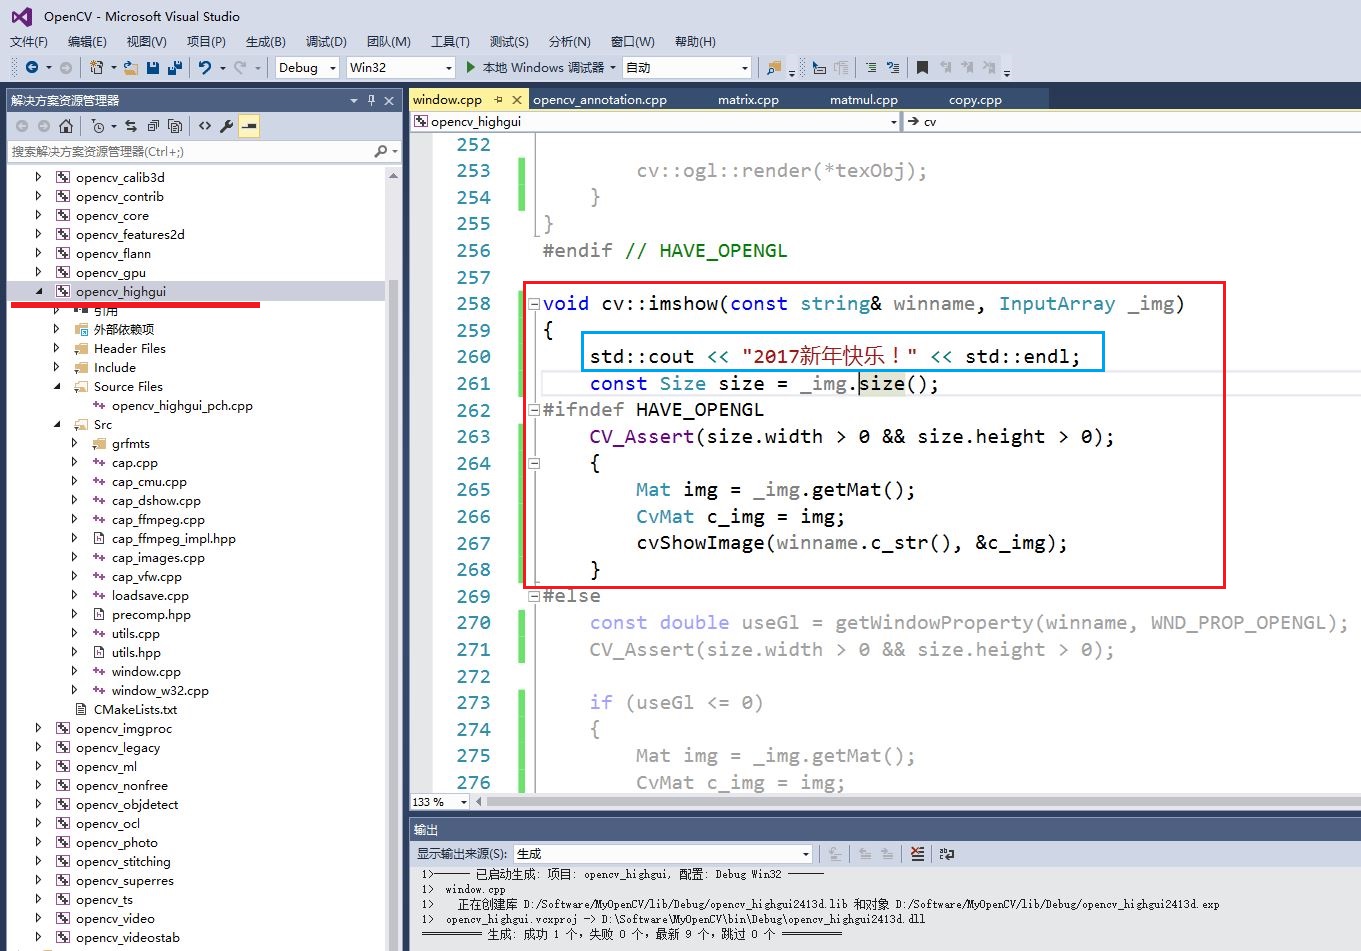This screenshot has height=951, width=1361.
Task: Click the Solution Explorer vertical scrollbar
Action: [393, 560]
